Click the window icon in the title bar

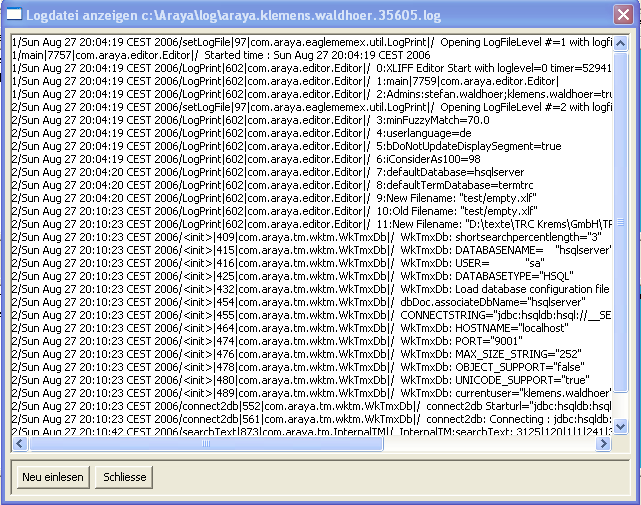[15, 13]
